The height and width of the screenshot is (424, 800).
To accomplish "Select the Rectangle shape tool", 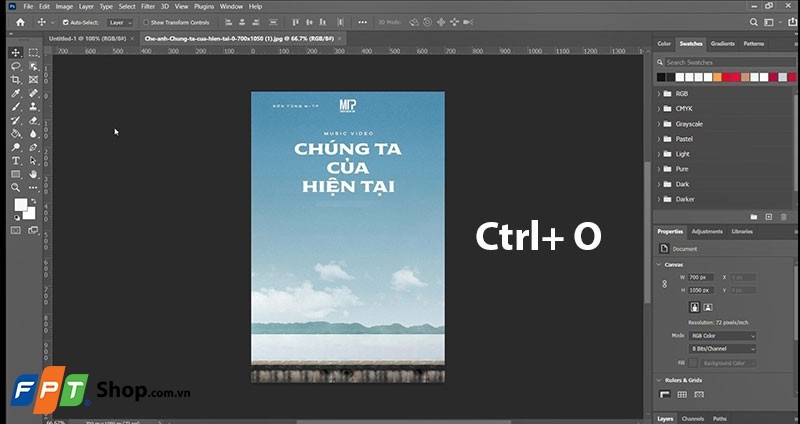I will [x=16, y=174].
